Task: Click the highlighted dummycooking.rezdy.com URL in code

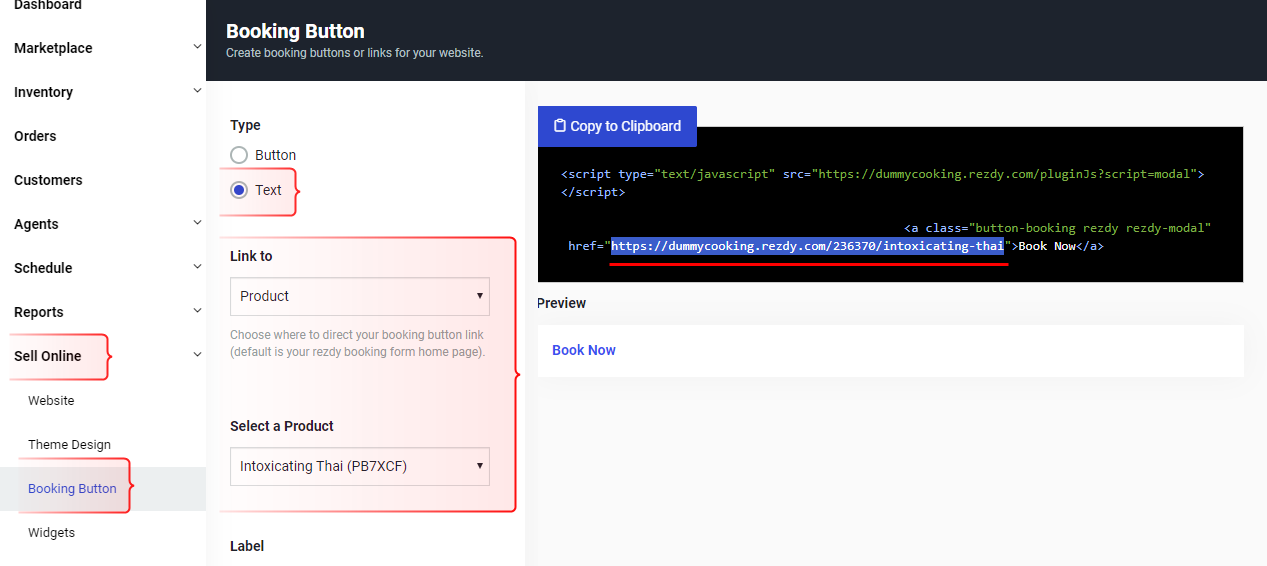Action: point(807,246)
